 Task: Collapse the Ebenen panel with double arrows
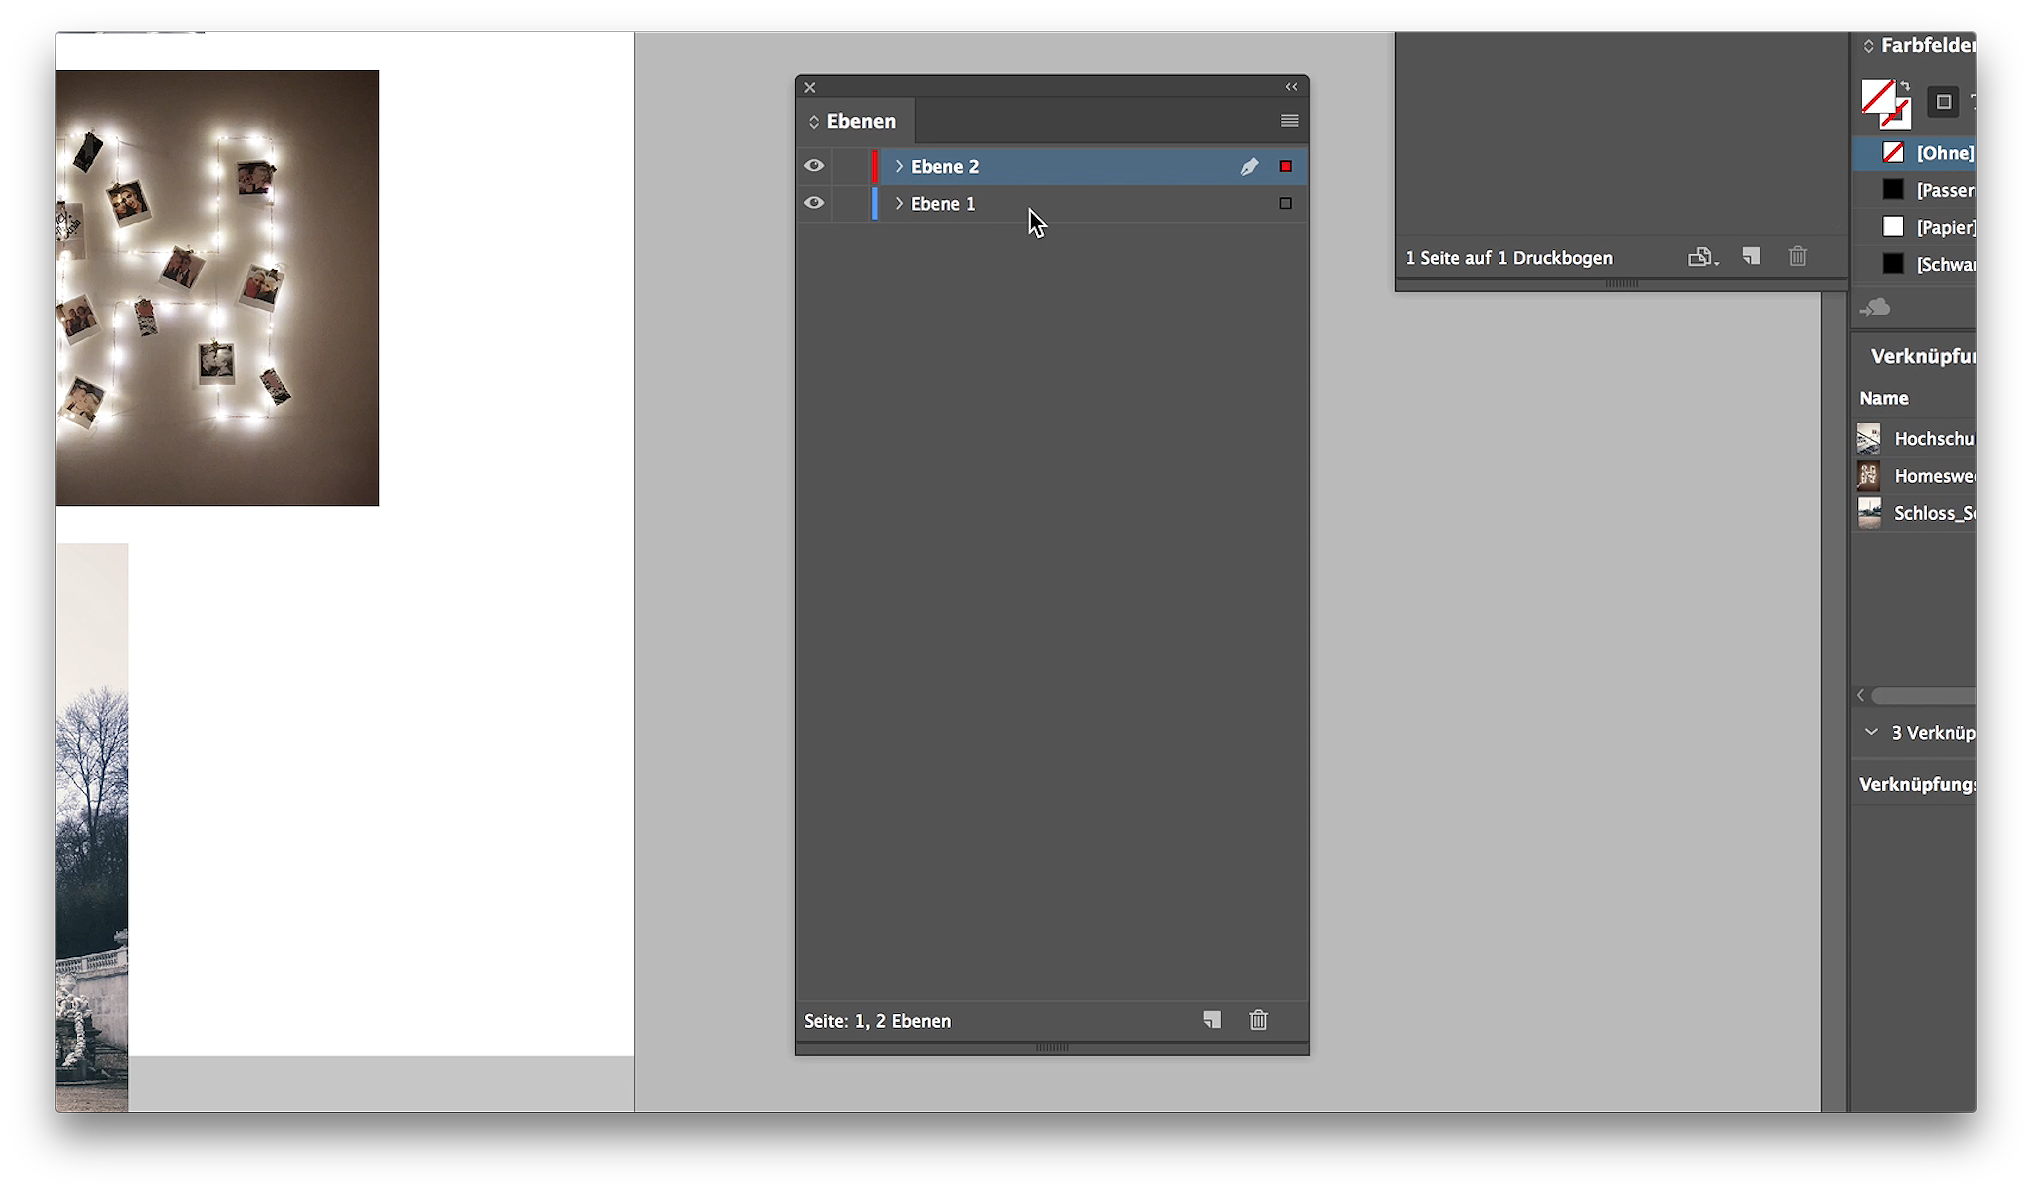(1291, 87)
